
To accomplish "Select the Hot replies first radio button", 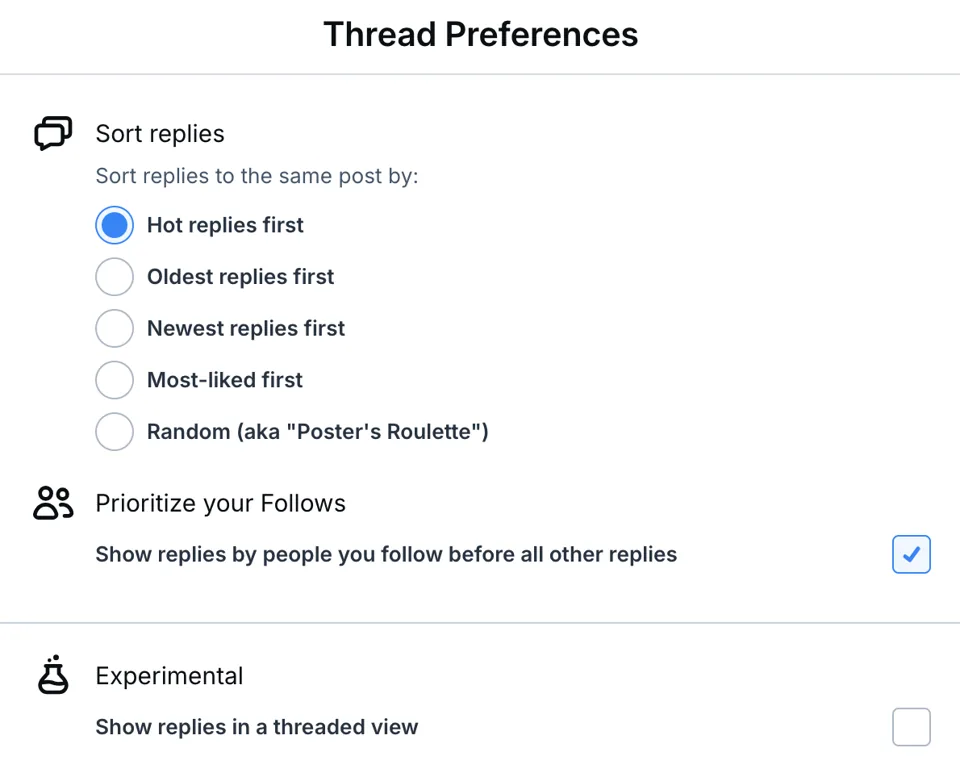I will pyautogui.click(x=114, y=225).
